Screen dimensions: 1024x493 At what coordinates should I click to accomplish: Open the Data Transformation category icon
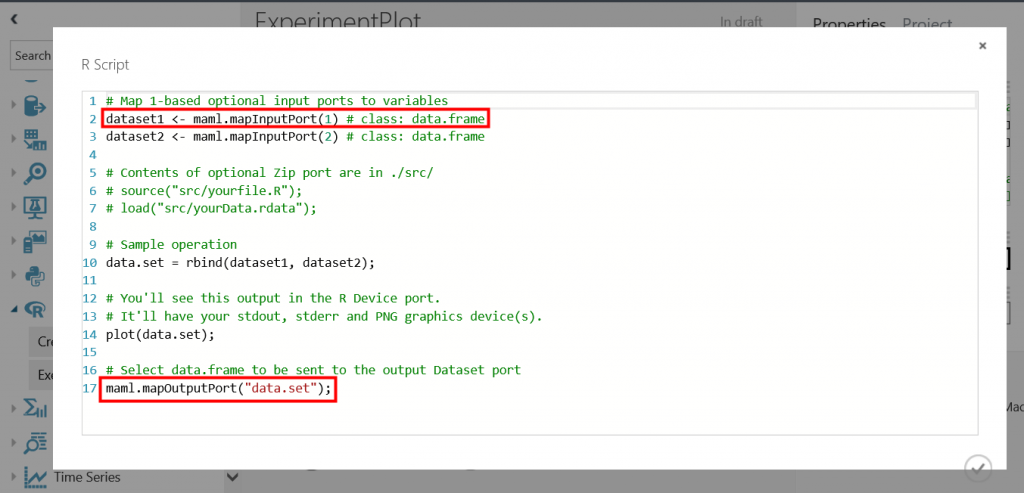pos(35,138)
